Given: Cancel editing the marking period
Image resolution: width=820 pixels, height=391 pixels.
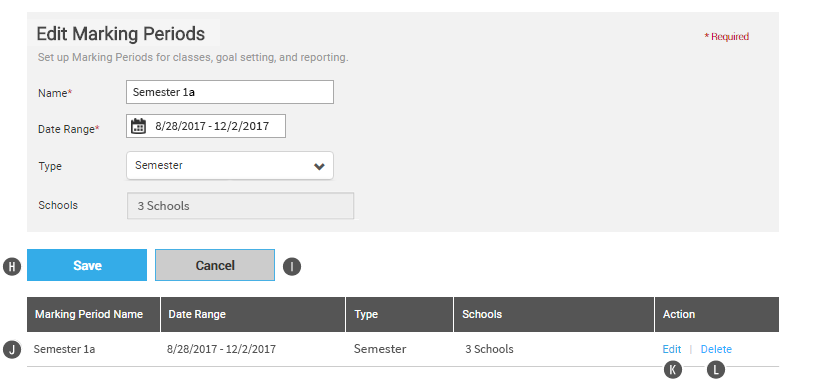Looking at the screenshot, I should (x=215, y=265).
